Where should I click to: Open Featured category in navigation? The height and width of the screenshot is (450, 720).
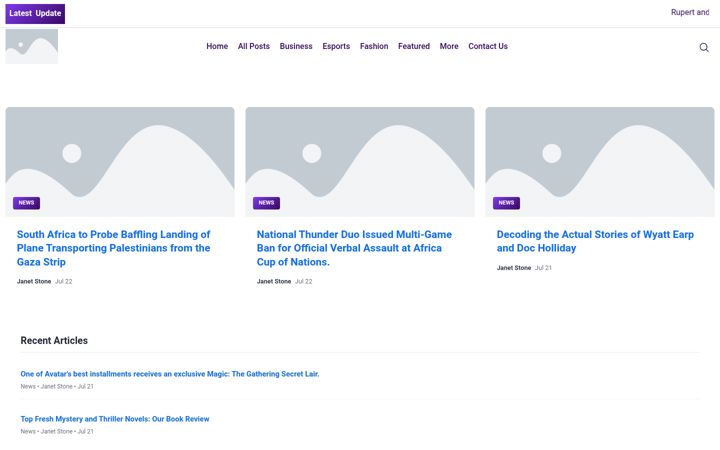tap(414, 46)
